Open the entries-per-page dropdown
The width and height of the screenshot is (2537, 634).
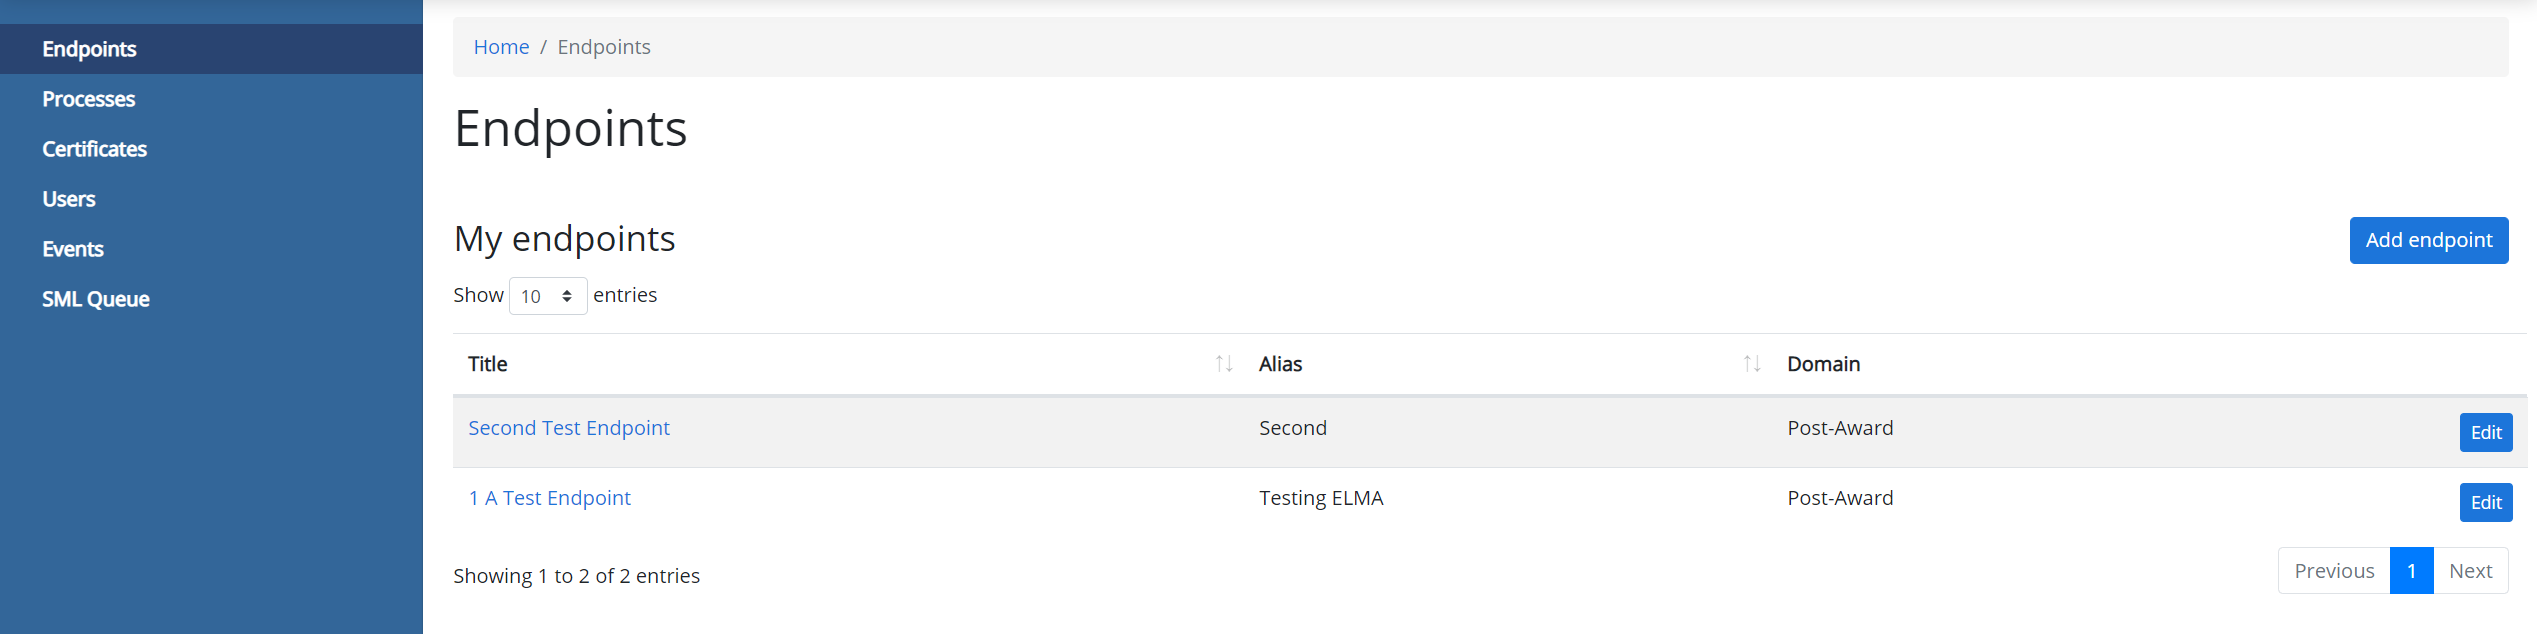548,296
